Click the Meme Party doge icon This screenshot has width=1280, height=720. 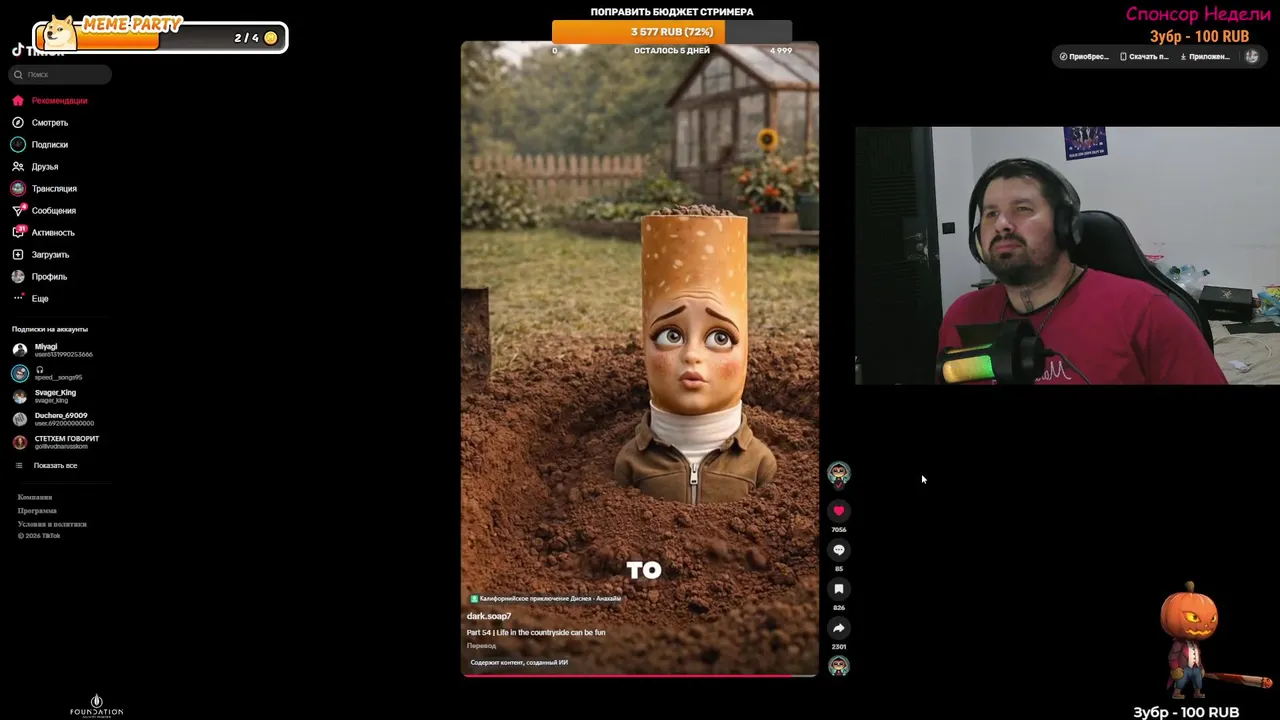point(62,32)
